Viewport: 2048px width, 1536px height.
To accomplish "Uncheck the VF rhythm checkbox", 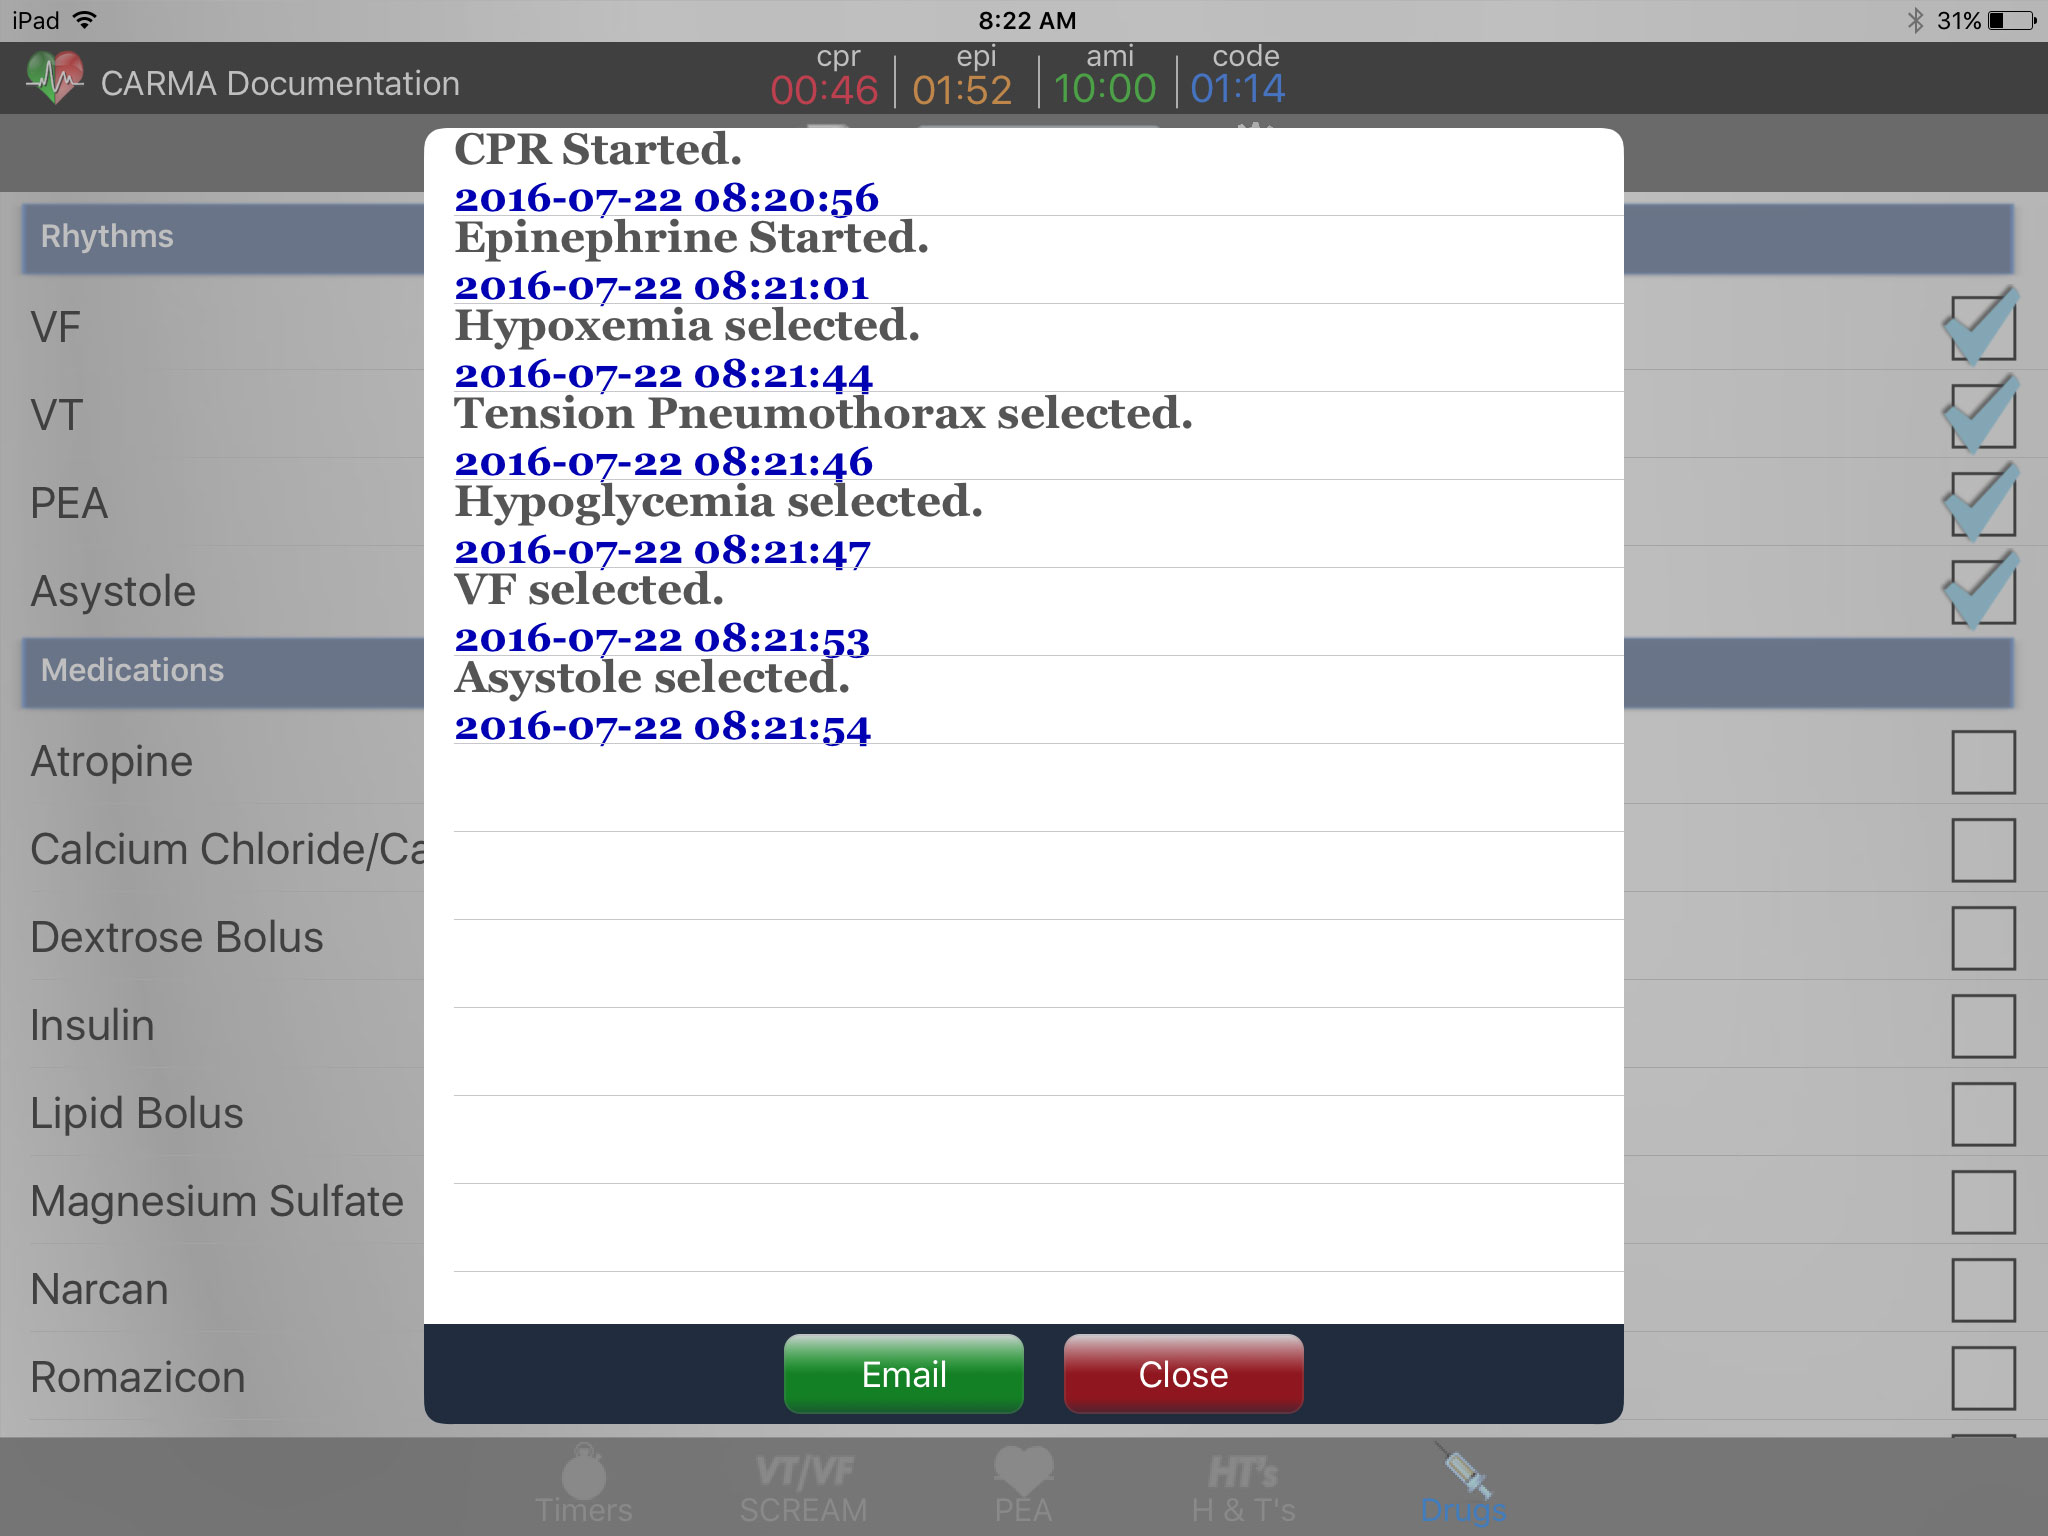I will coord(1983,327).
